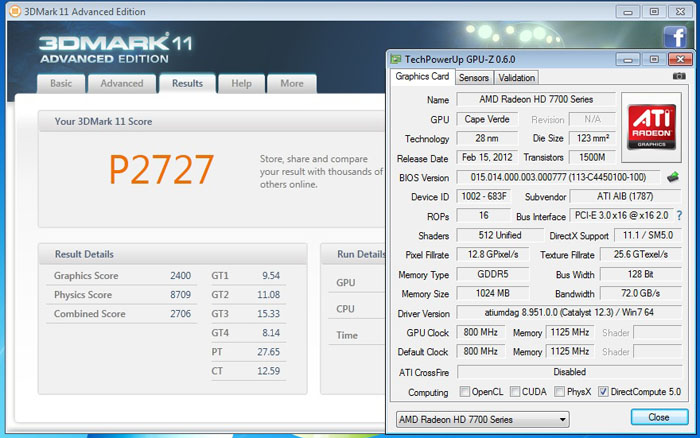Click the GT4 value 8.14
Screen dimensions: 700x438
(271, 333)
